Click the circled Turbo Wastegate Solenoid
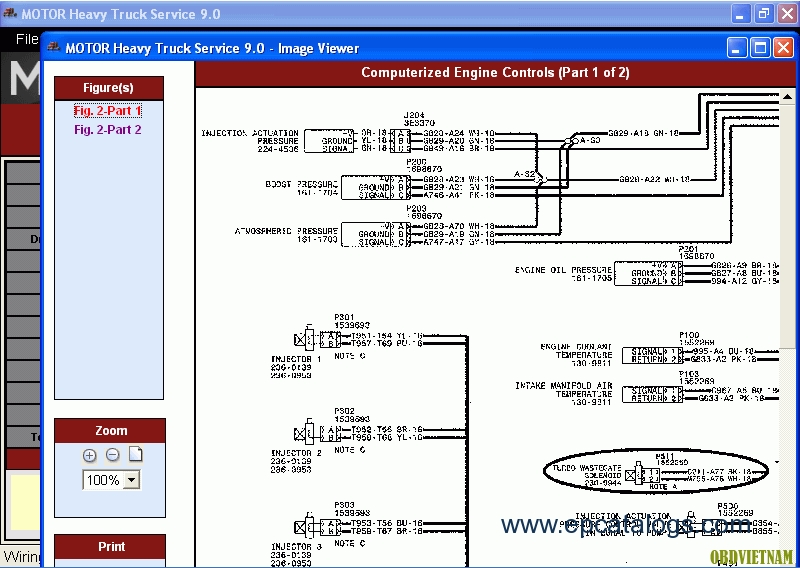The width and height of the screenshot is (800, 568). click(656, 471)
